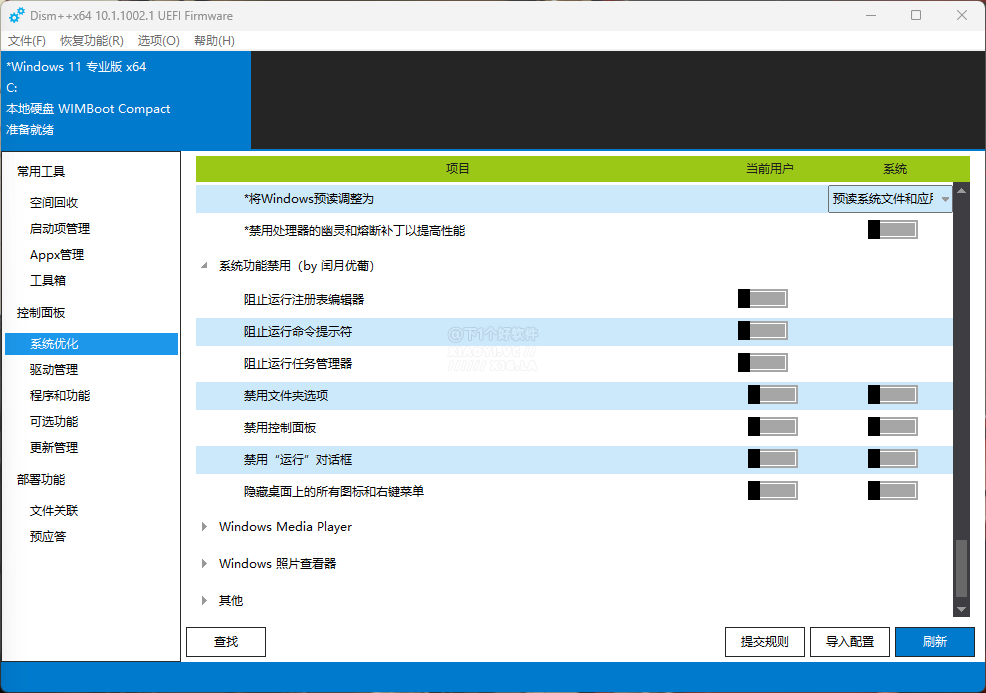
Task: Toggle 禁用控制面板 system switch
Action: click(x=892, y=427)
